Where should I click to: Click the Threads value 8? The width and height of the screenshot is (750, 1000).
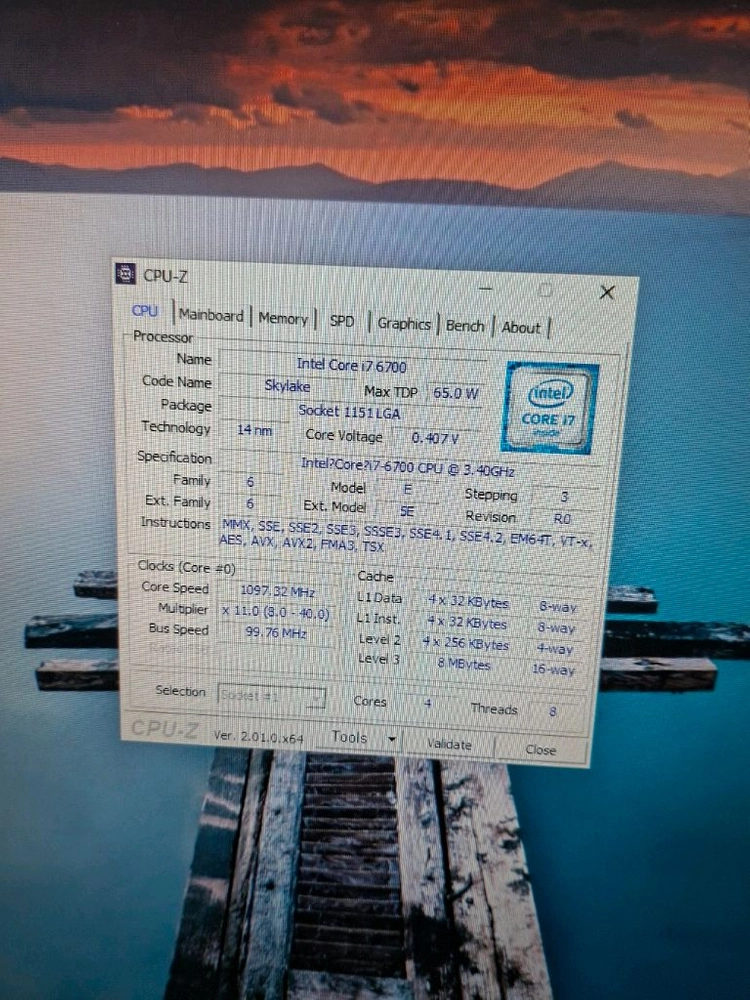tap(552, 710)
